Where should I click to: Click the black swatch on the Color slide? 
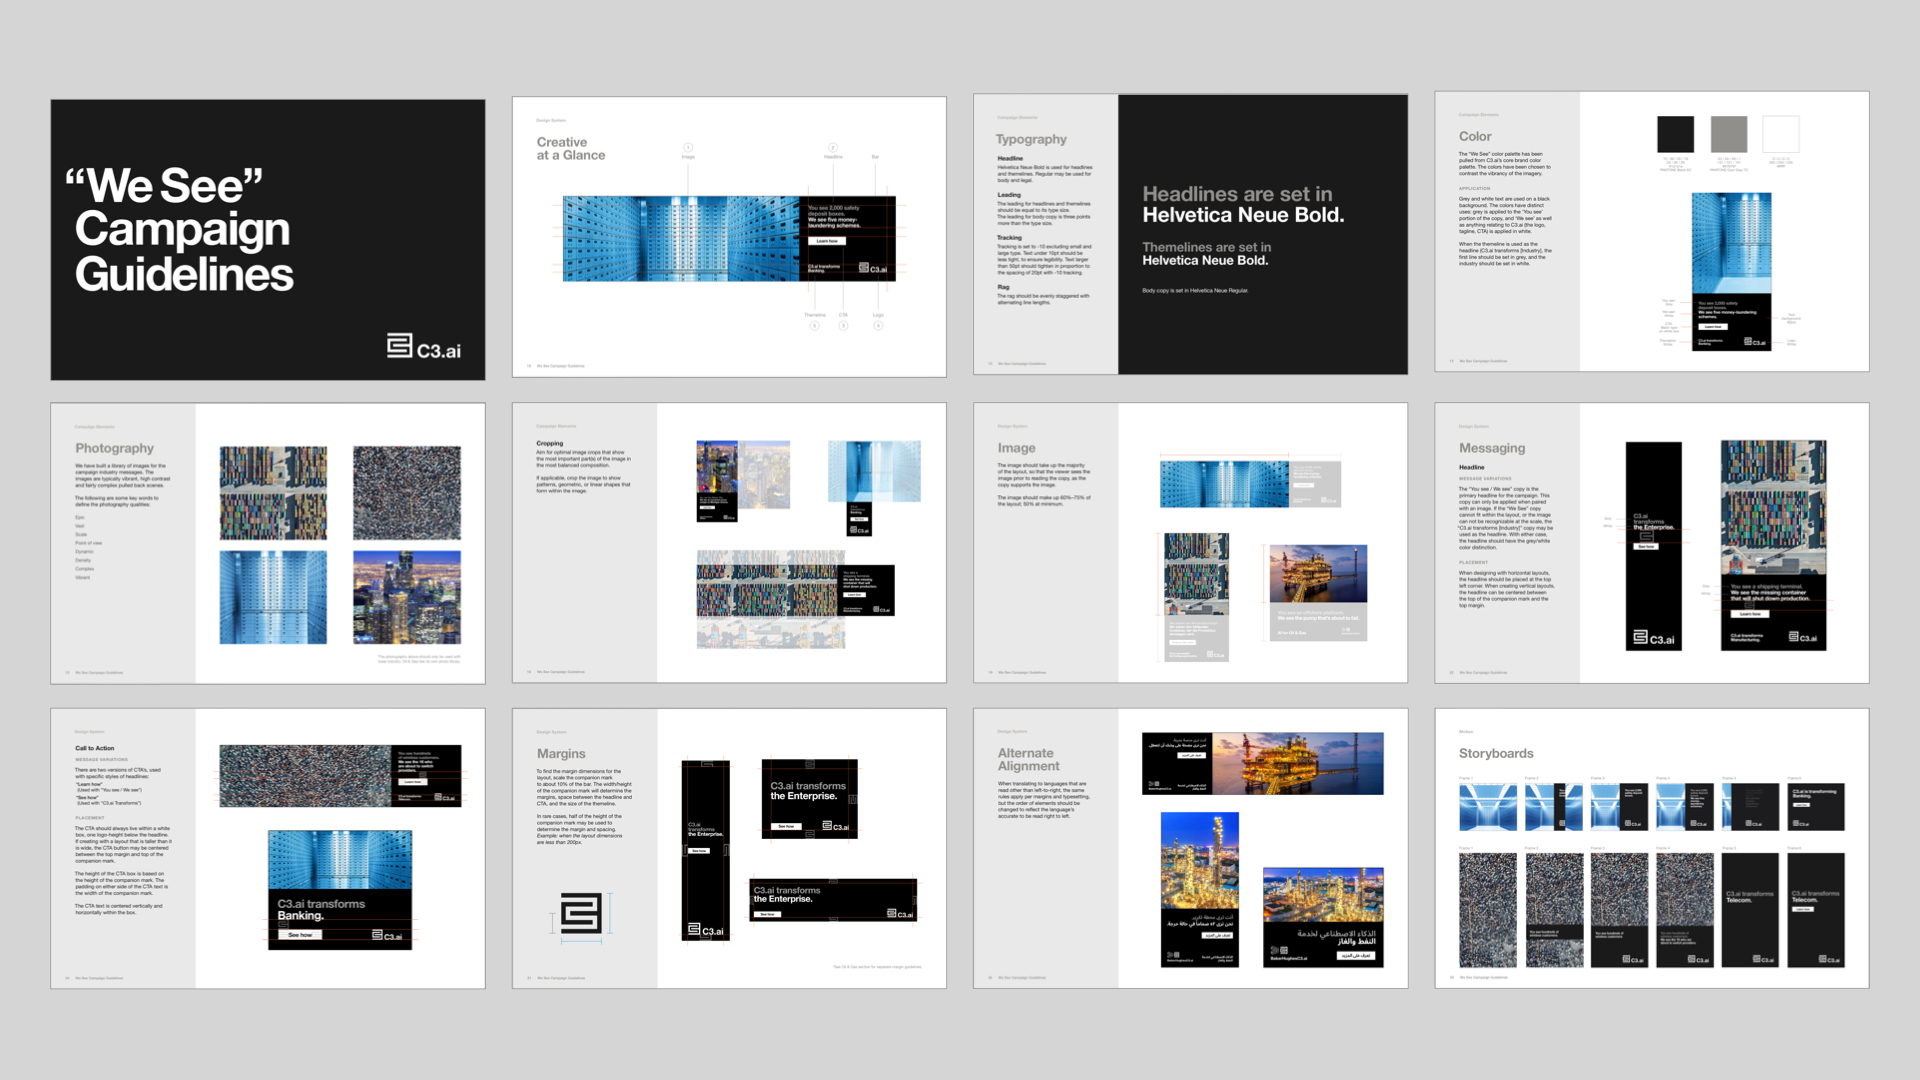(1675, 134)
